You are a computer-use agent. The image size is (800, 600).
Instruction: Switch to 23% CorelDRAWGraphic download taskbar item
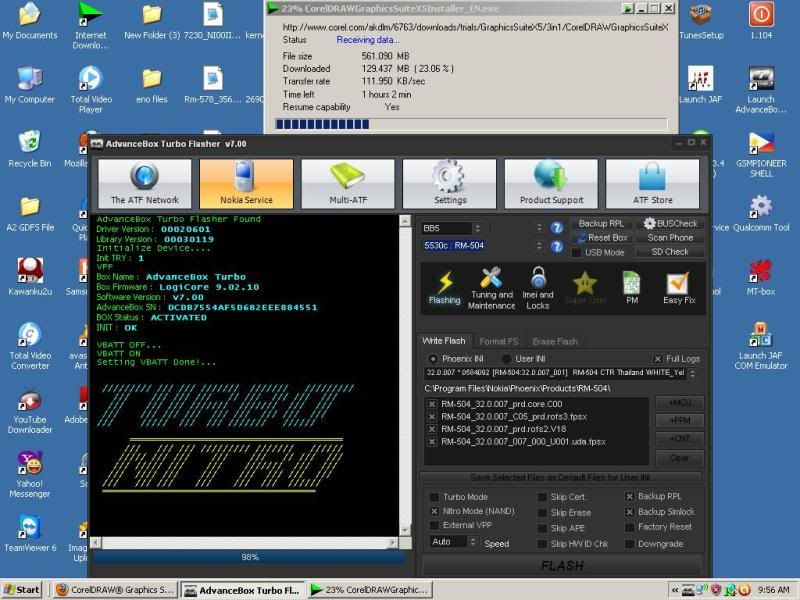[369, 590]
